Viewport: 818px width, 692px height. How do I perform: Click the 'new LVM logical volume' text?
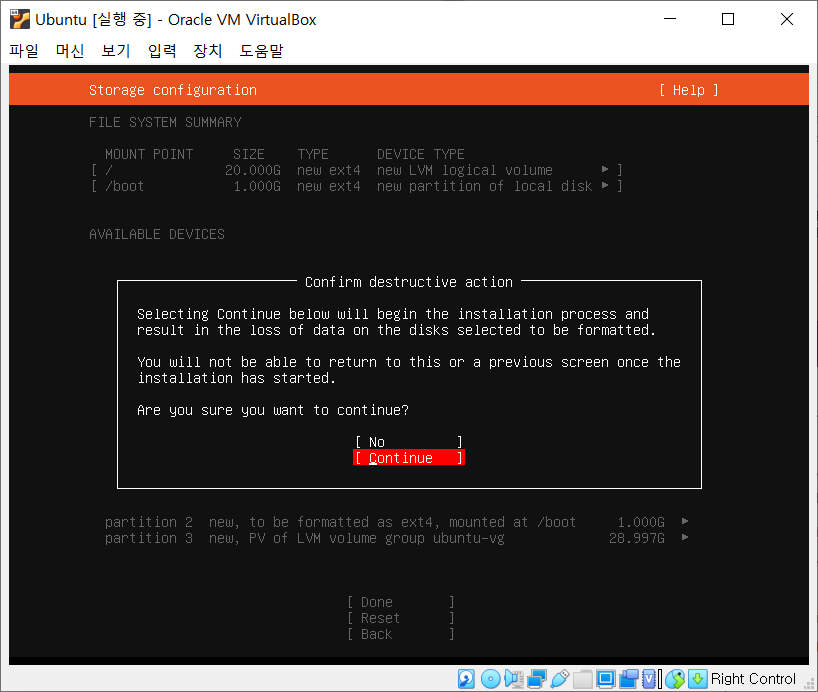[x=465, y=170]
